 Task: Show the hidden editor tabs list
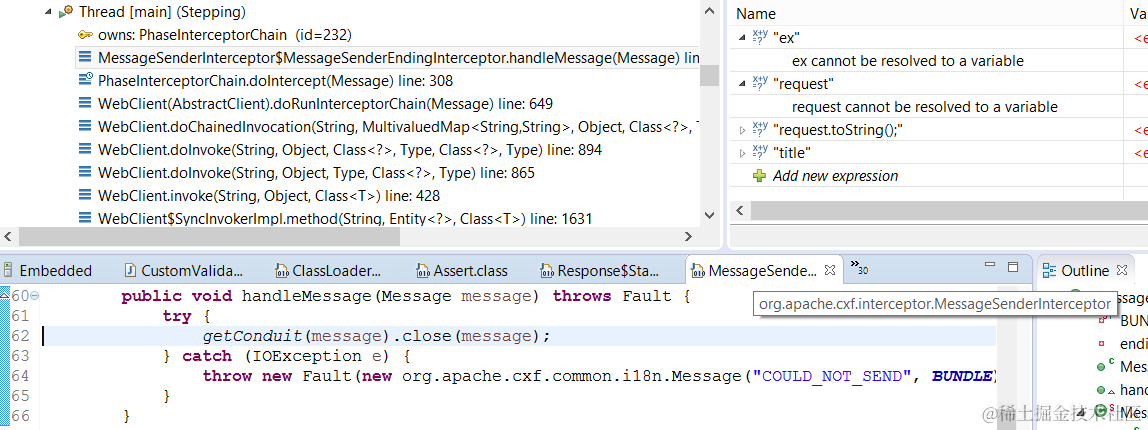point(859,267)
